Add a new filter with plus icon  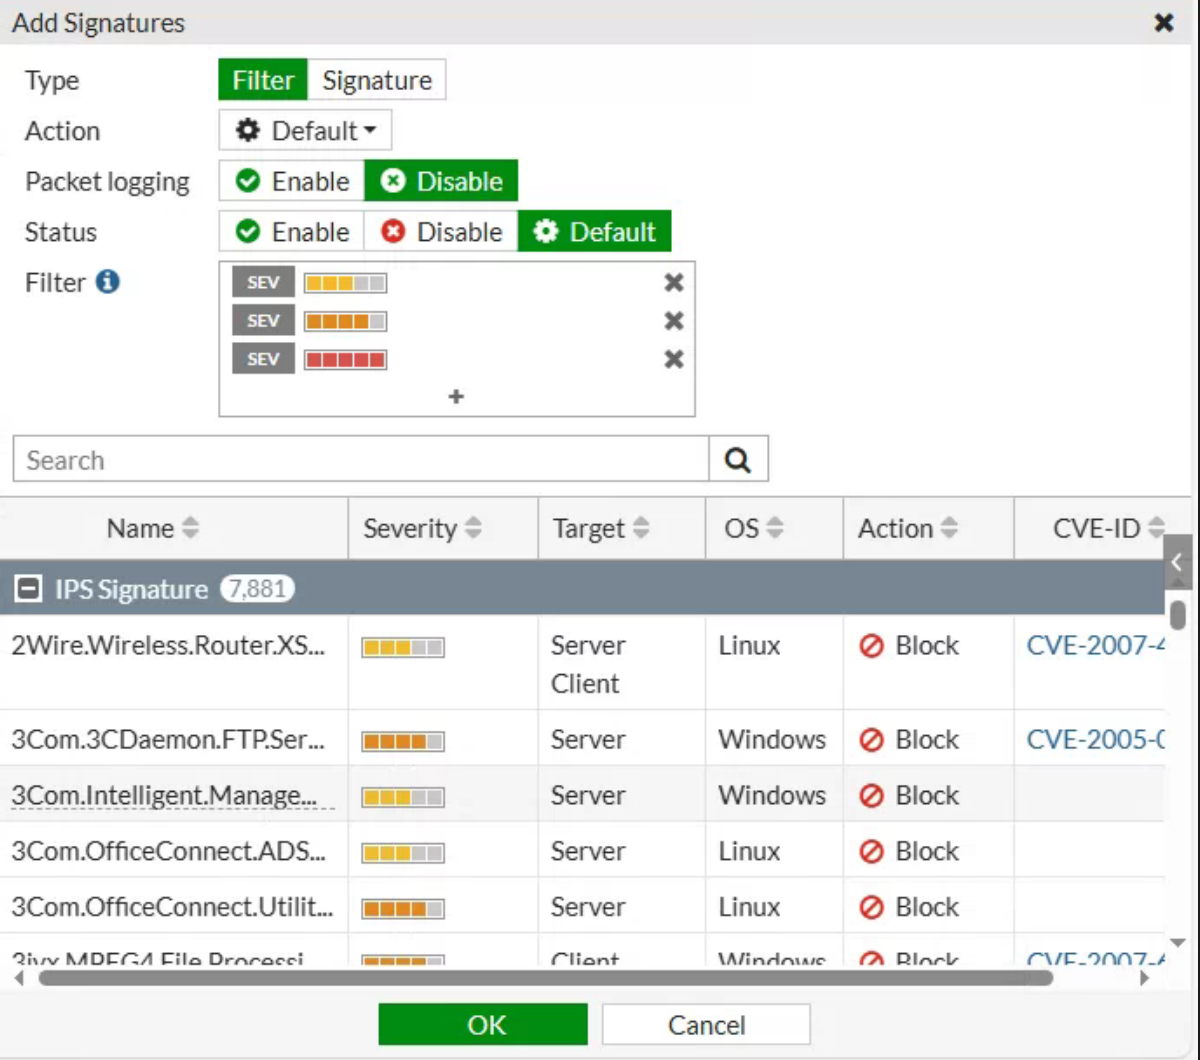[456, 397]
